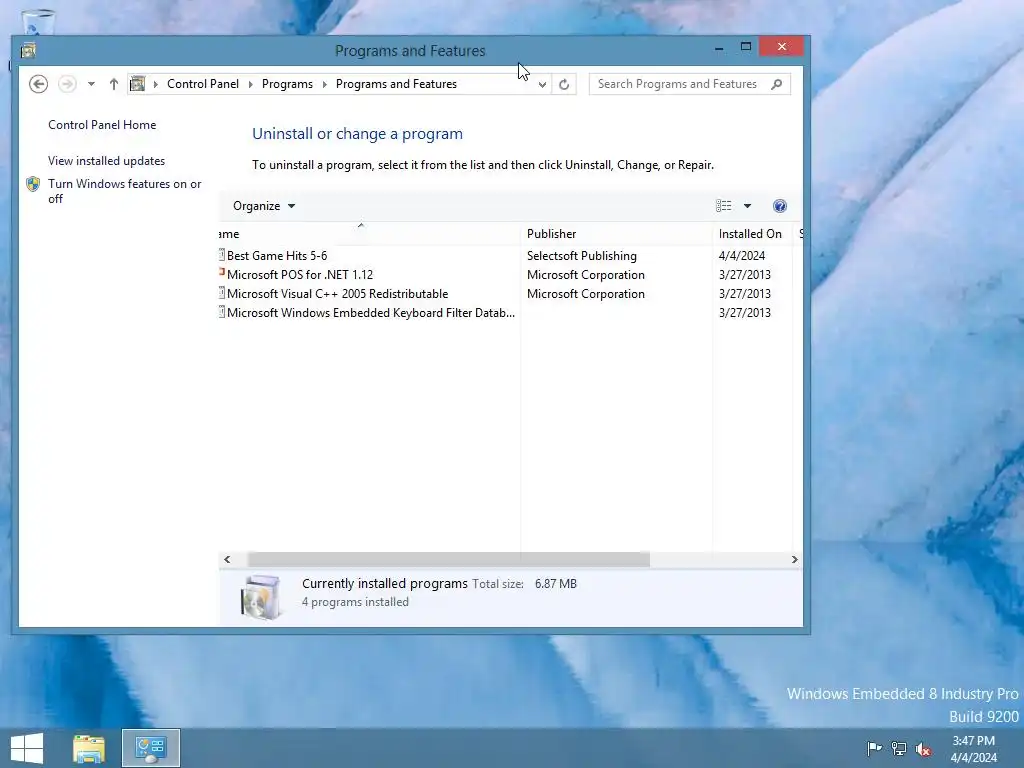Open the More view options arrow
The height and width of the screenshot is (768, 1024).
(748, 206)
